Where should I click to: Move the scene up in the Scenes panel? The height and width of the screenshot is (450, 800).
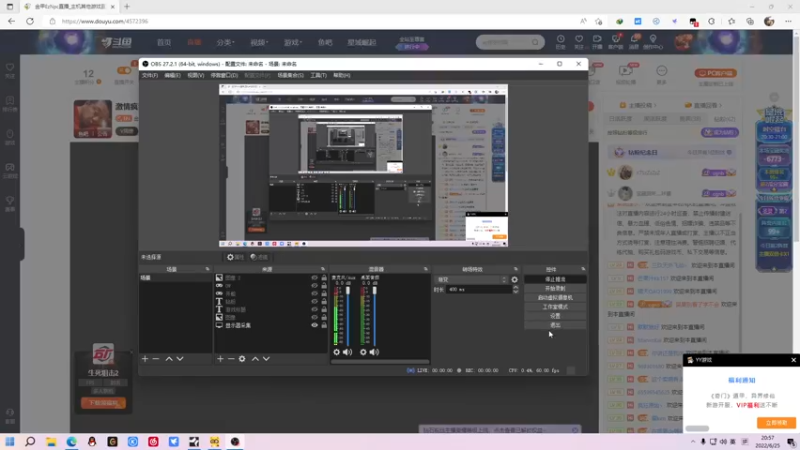point(169,359)
